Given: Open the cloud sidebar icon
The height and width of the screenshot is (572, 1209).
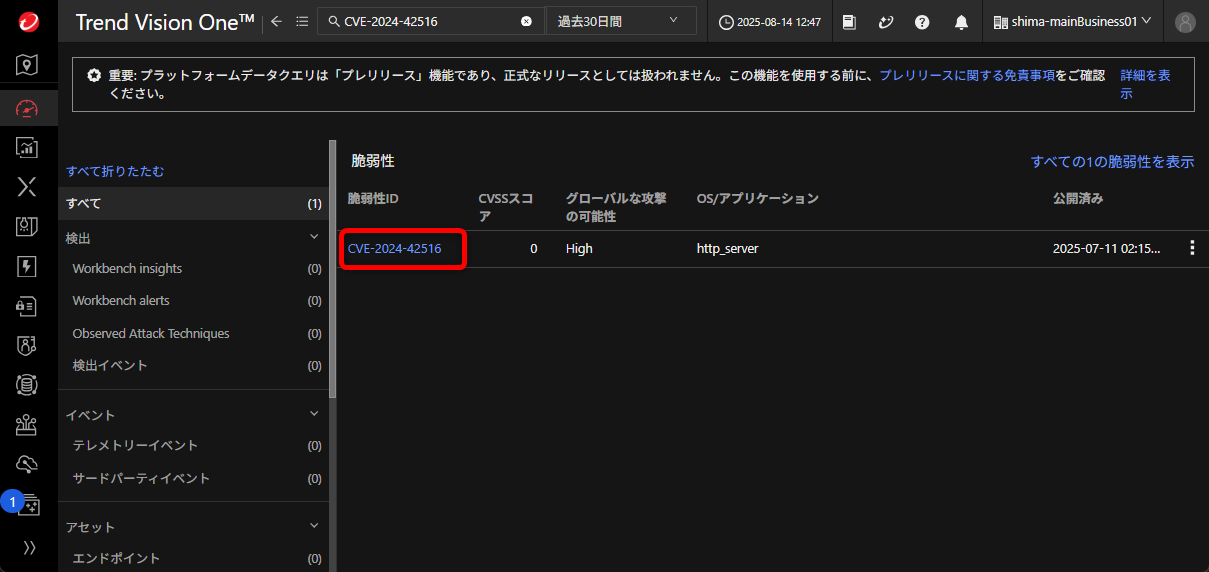Looking at the screenshot, I should (28, 463).
